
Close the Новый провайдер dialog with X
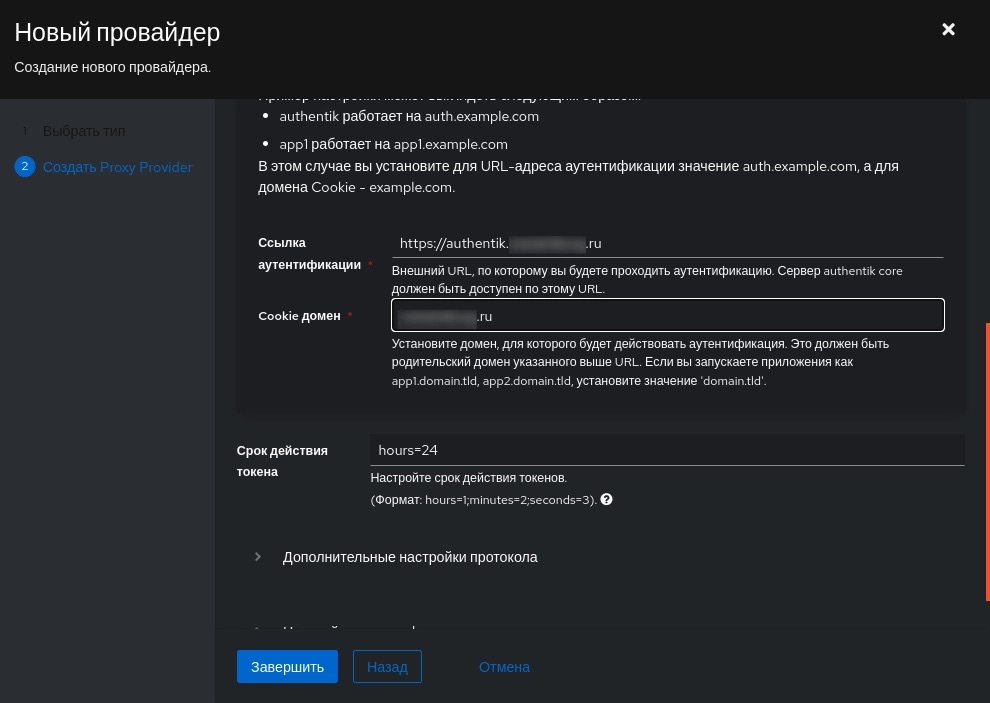coord(948,29)
